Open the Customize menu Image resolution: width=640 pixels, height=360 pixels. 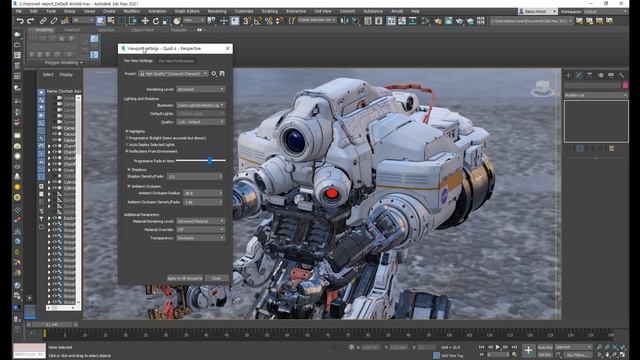(x=244, y=11)
